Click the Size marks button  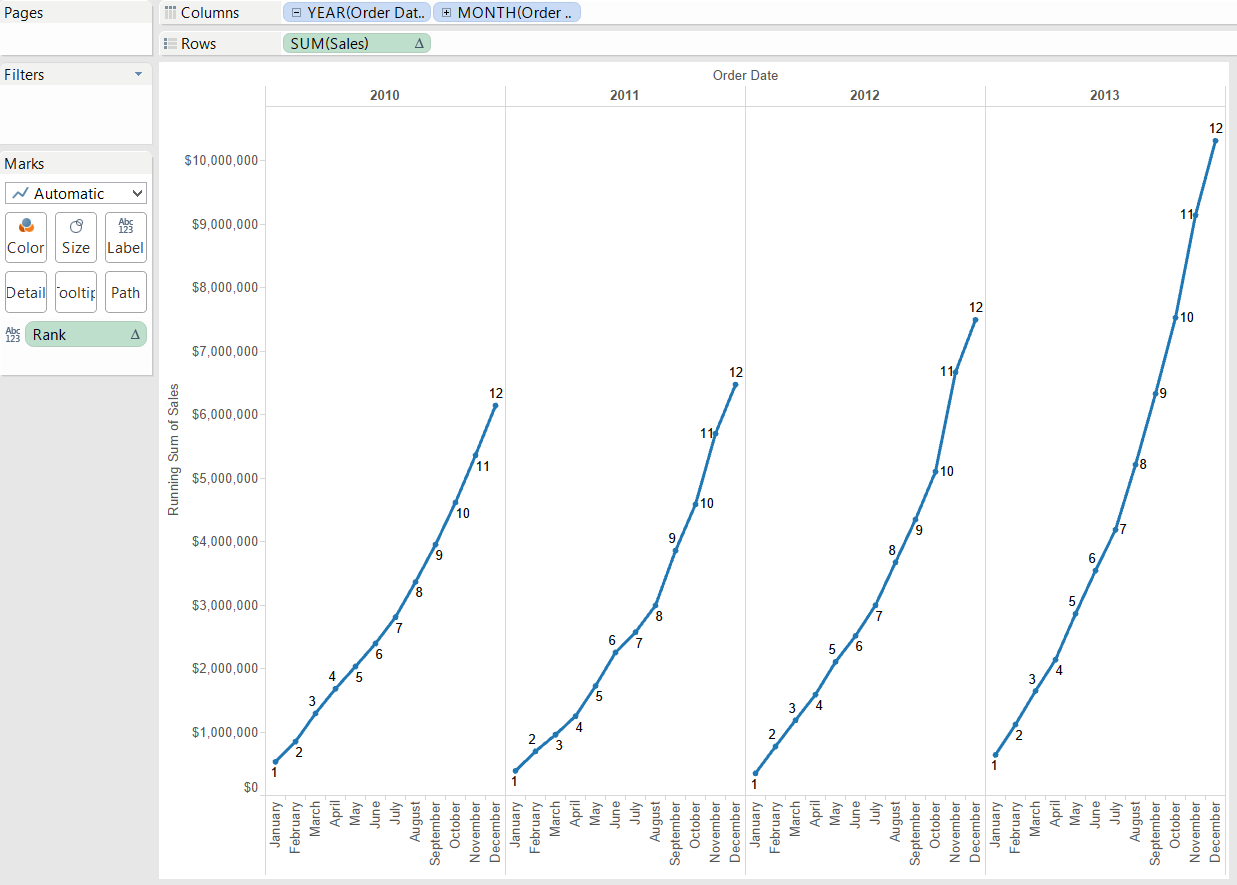(x=76, y=238)
